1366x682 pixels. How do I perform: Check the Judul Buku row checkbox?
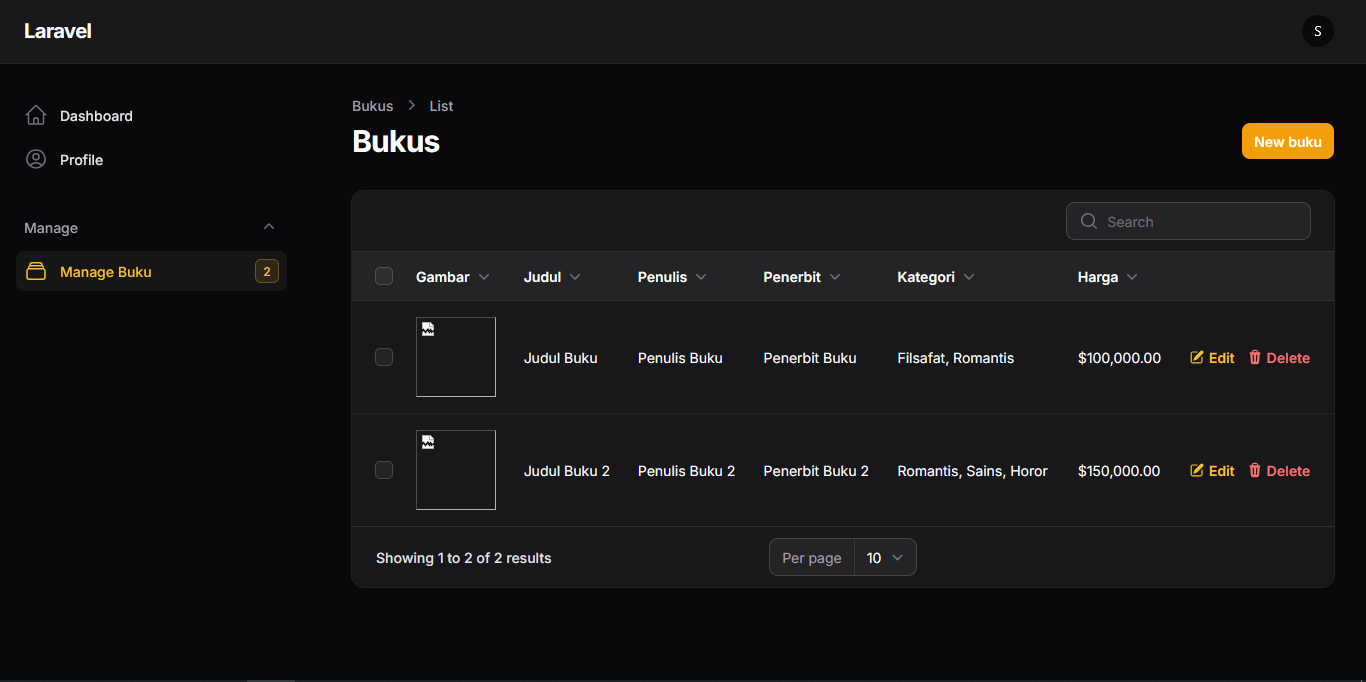tap(384, 357)
